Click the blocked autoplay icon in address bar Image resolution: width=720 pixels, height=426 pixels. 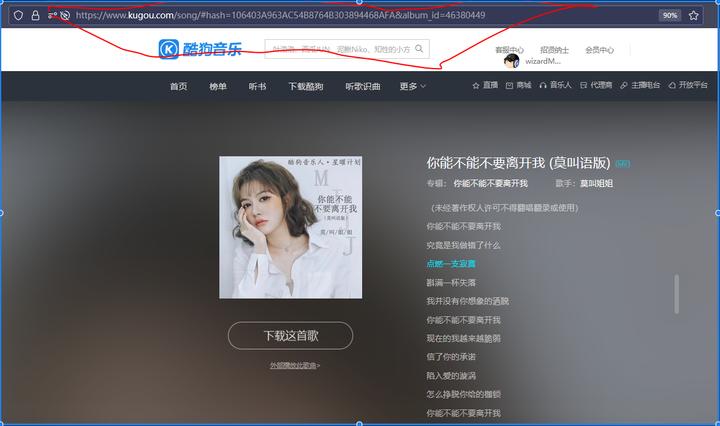65,15
